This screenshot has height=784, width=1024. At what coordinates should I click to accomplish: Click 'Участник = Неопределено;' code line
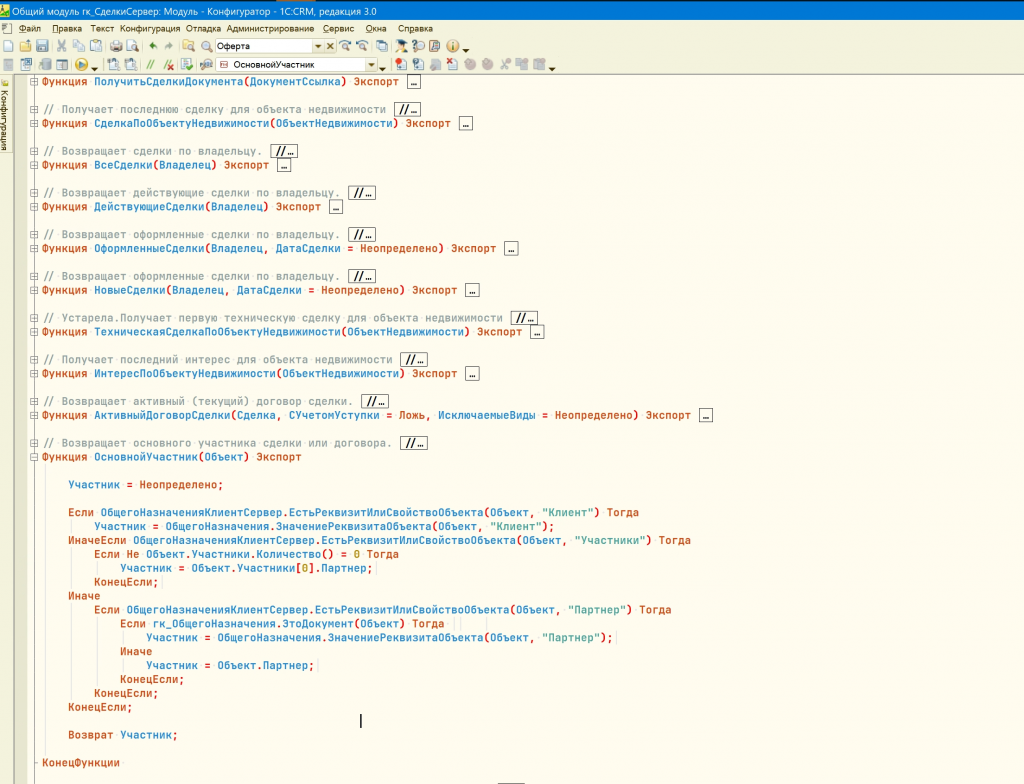coord(146,485)
